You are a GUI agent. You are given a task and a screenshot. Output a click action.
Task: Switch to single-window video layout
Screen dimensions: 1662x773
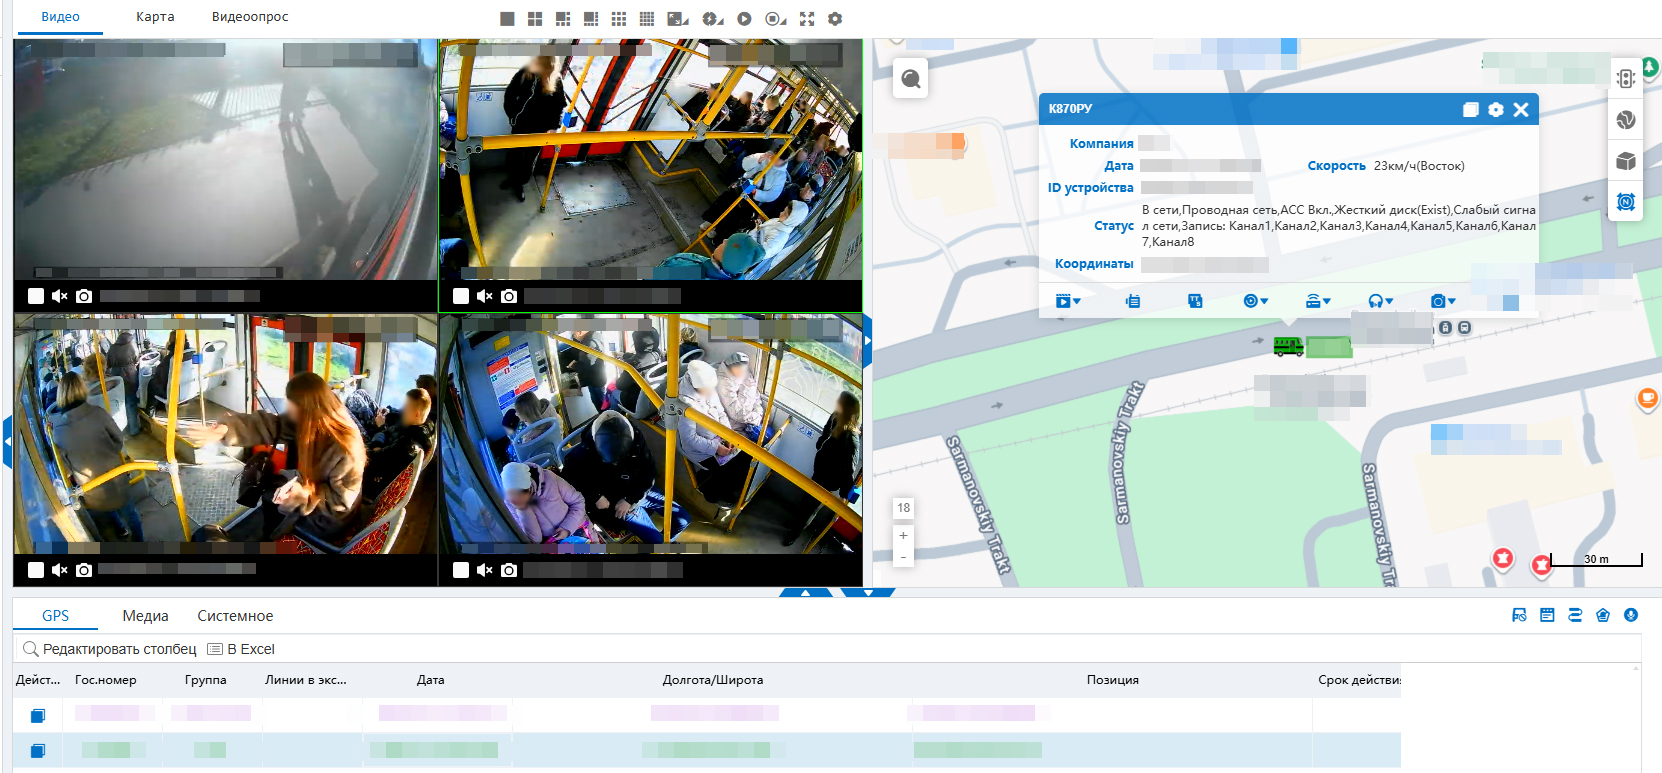tap(507, 19)
